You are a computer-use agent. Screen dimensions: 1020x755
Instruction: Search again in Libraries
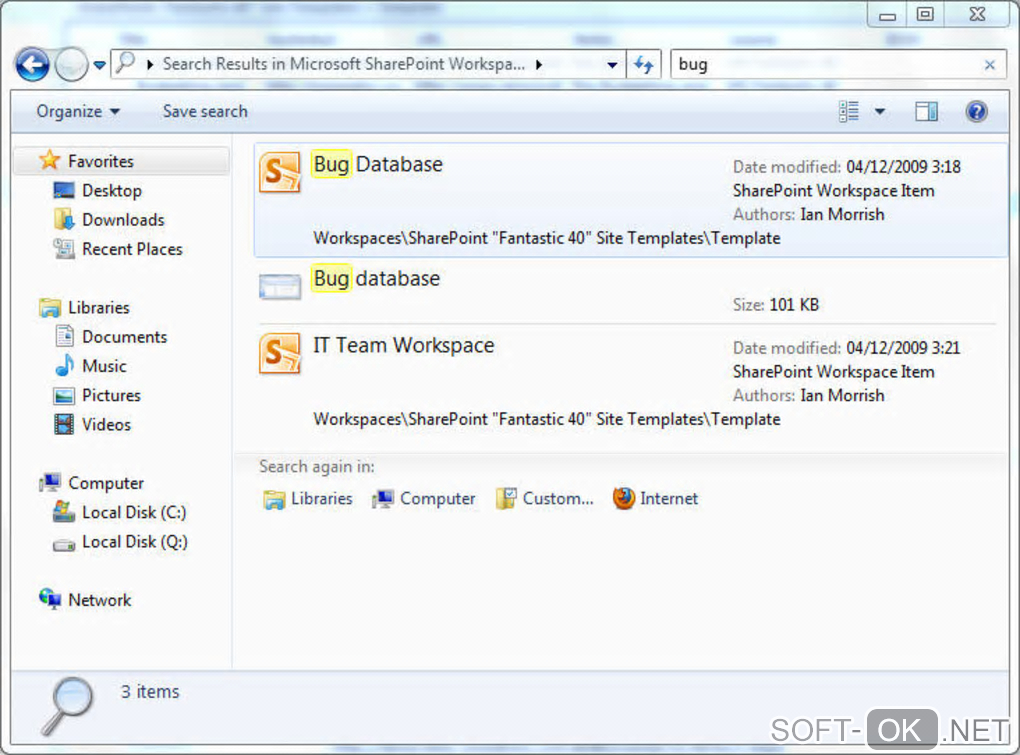tap(308, 499)
